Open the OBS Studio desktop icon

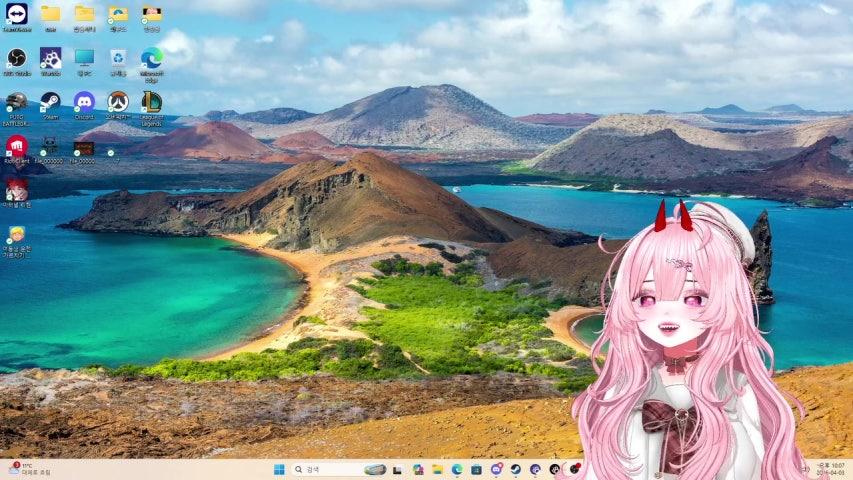coord(16,61)
